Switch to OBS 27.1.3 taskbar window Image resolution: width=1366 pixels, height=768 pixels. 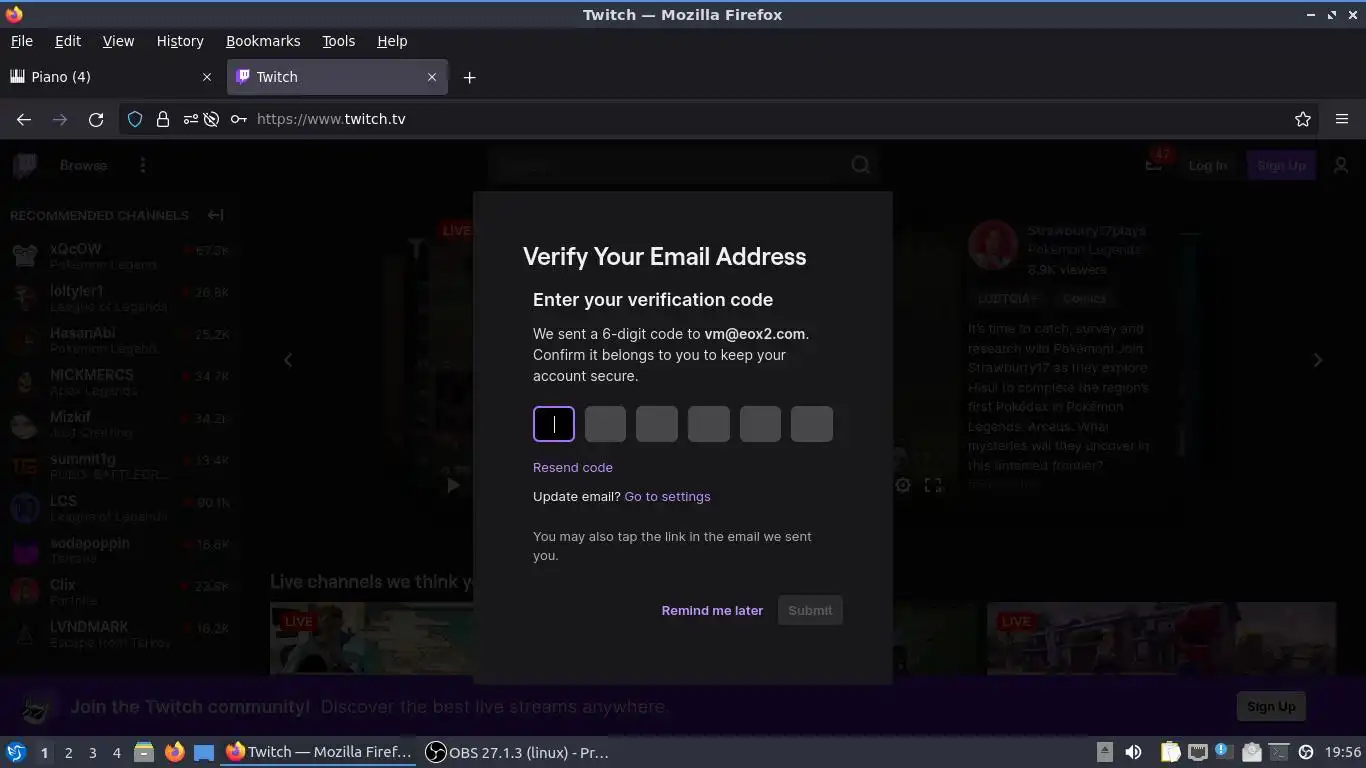pyautogui.click(x=518, y=752)
